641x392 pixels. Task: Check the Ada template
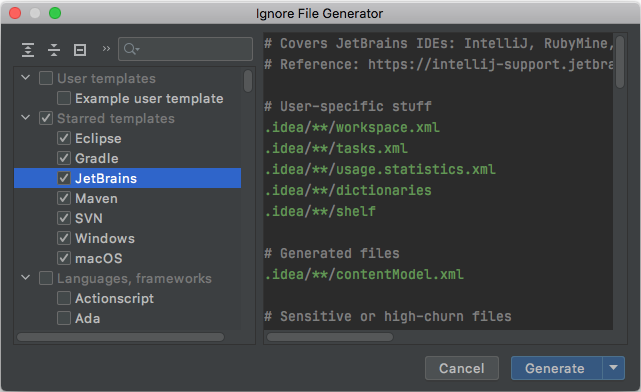pyautogui.click(x=64, y=318)
